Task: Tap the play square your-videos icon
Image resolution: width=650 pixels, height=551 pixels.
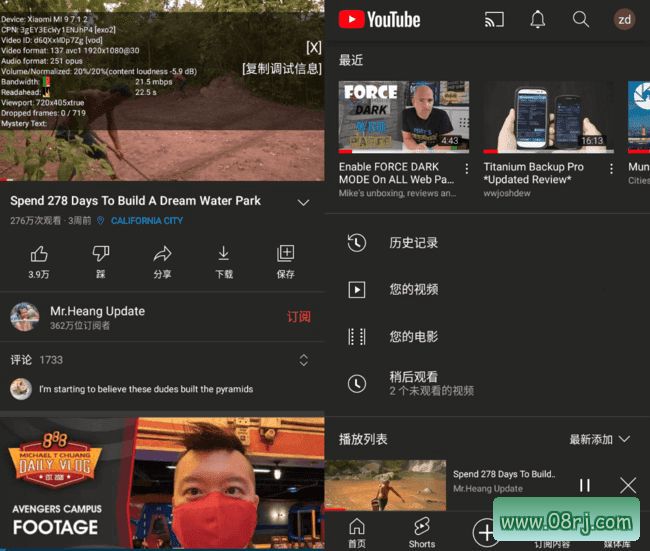Action: tap(357, 289)
